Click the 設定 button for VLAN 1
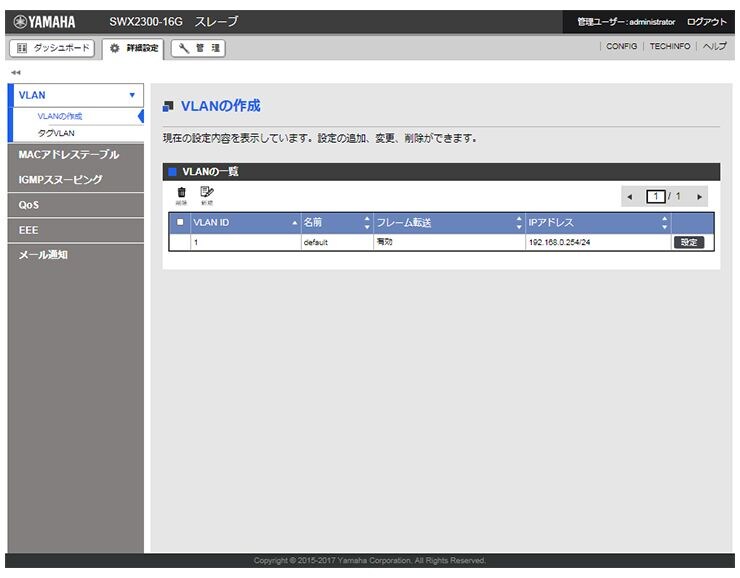Screen dimensions: 740x578 pyautogui.click(x=688, y=242)
